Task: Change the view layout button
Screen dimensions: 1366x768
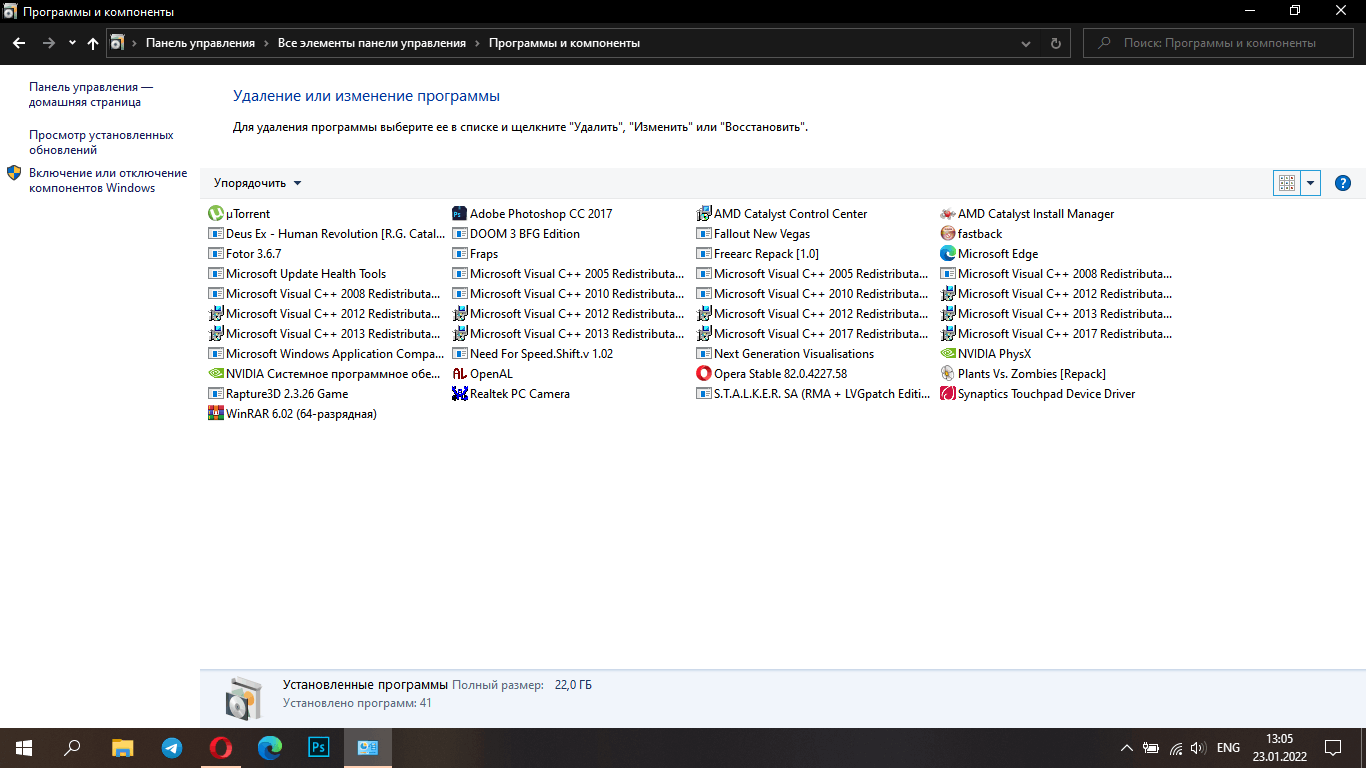Action: [1287, 183]
